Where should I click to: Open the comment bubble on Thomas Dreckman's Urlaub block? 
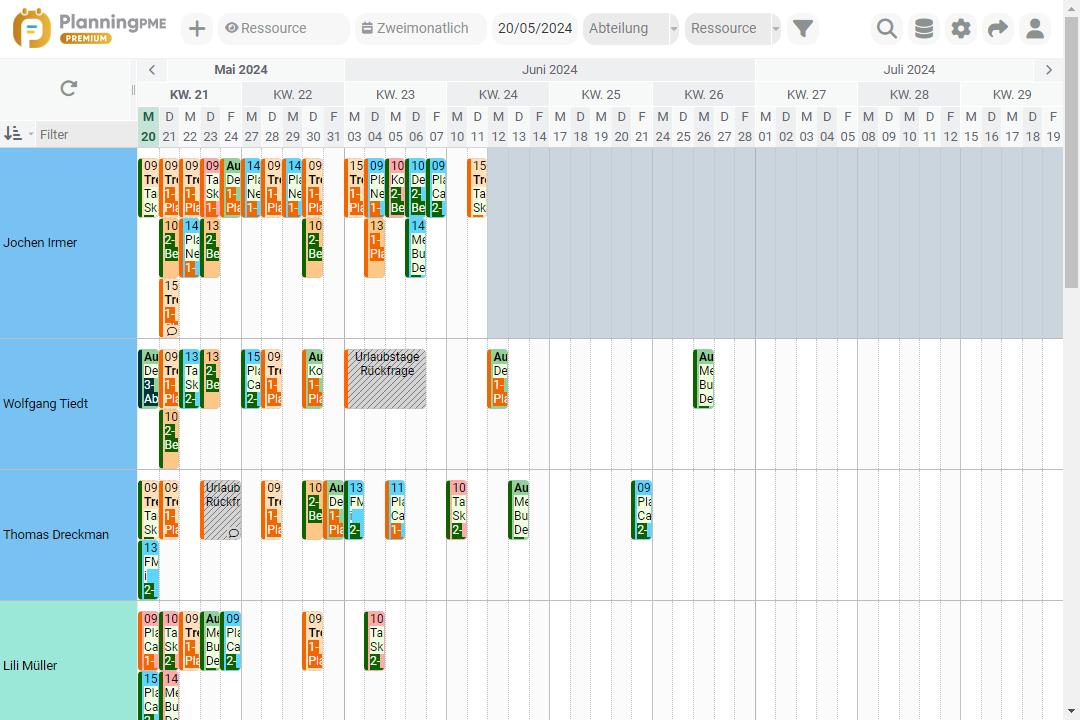[233, 533]
